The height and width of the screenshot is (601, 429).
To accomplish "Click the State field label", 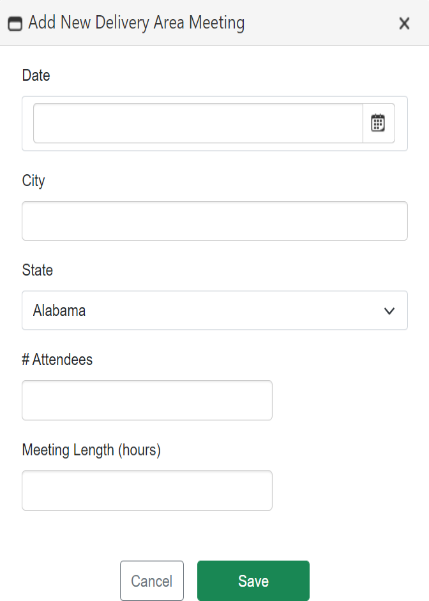I will [37, 270].
